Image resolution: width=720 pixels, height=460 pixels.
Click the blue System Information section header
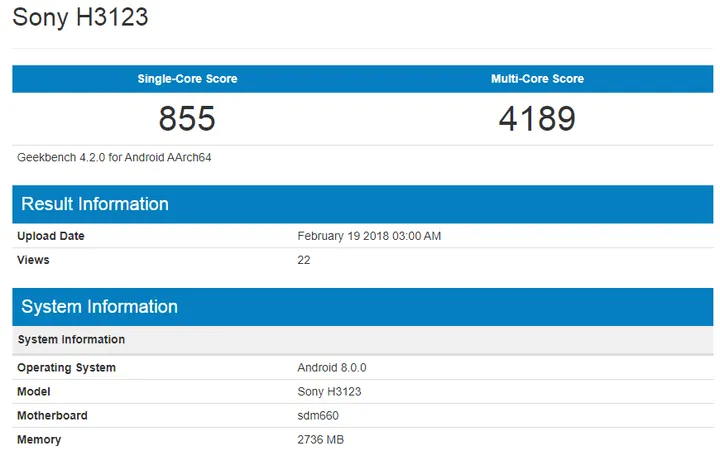363,307
